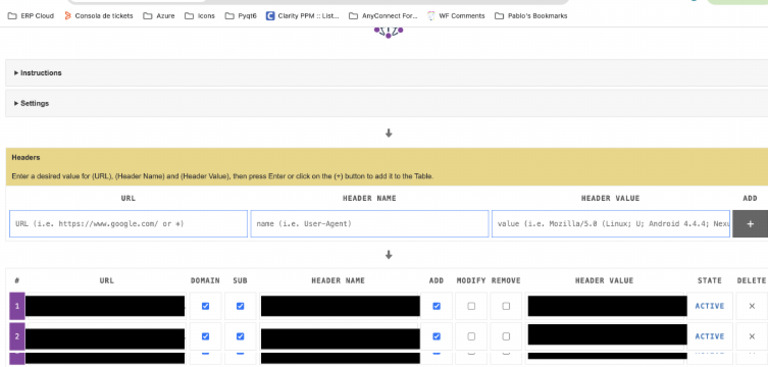Toggle Sub checkbox in row 1
This screenshot has height=367, width=768.
pyautogui.click(x=240, y=306)
